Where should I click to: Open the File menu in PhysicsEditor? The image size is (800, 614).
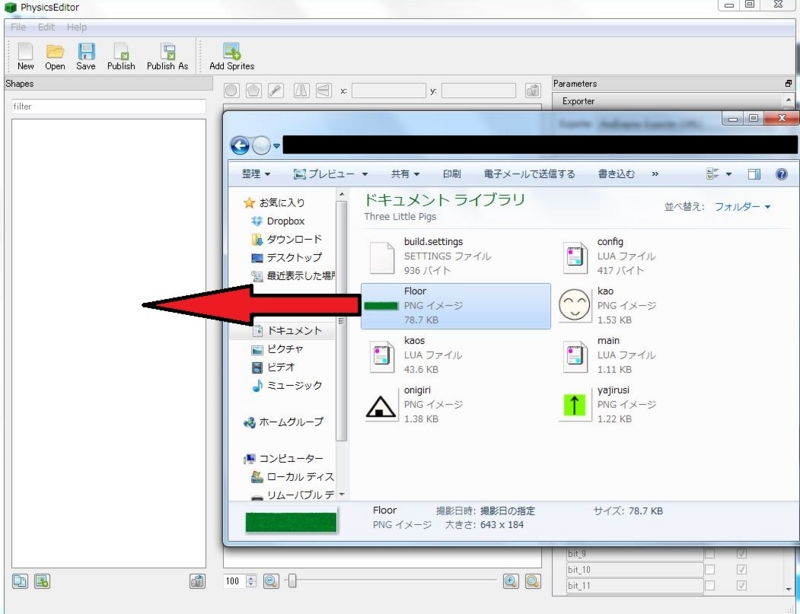click(x=18, y=27)
